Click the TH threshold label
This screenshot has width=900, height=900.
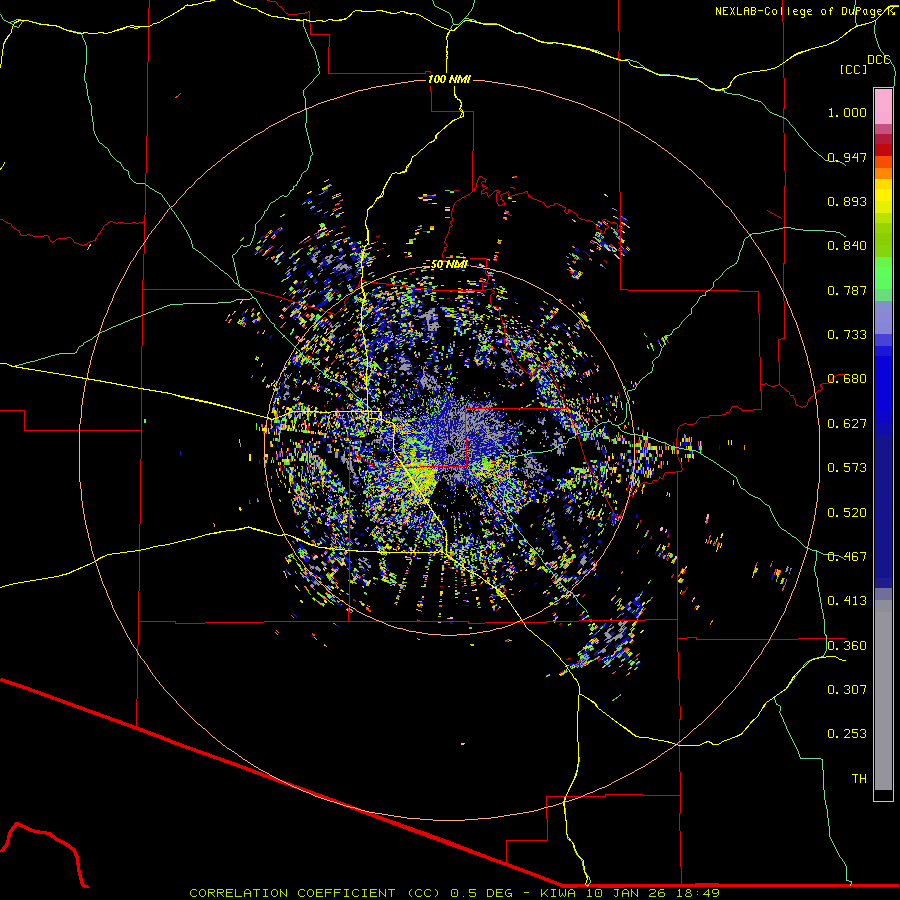(x=859, y=779)
